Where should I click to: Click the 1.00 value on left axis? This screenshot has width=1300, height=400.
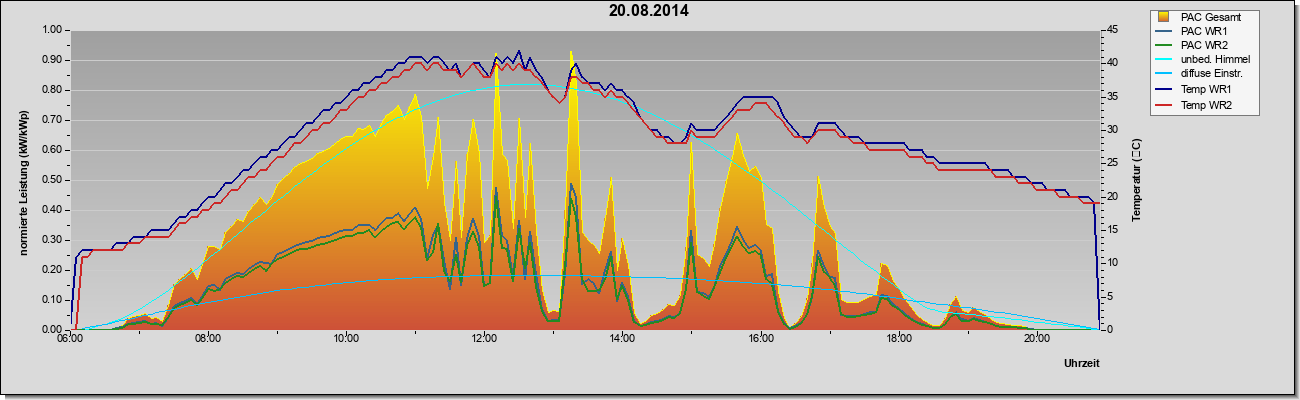52,30
